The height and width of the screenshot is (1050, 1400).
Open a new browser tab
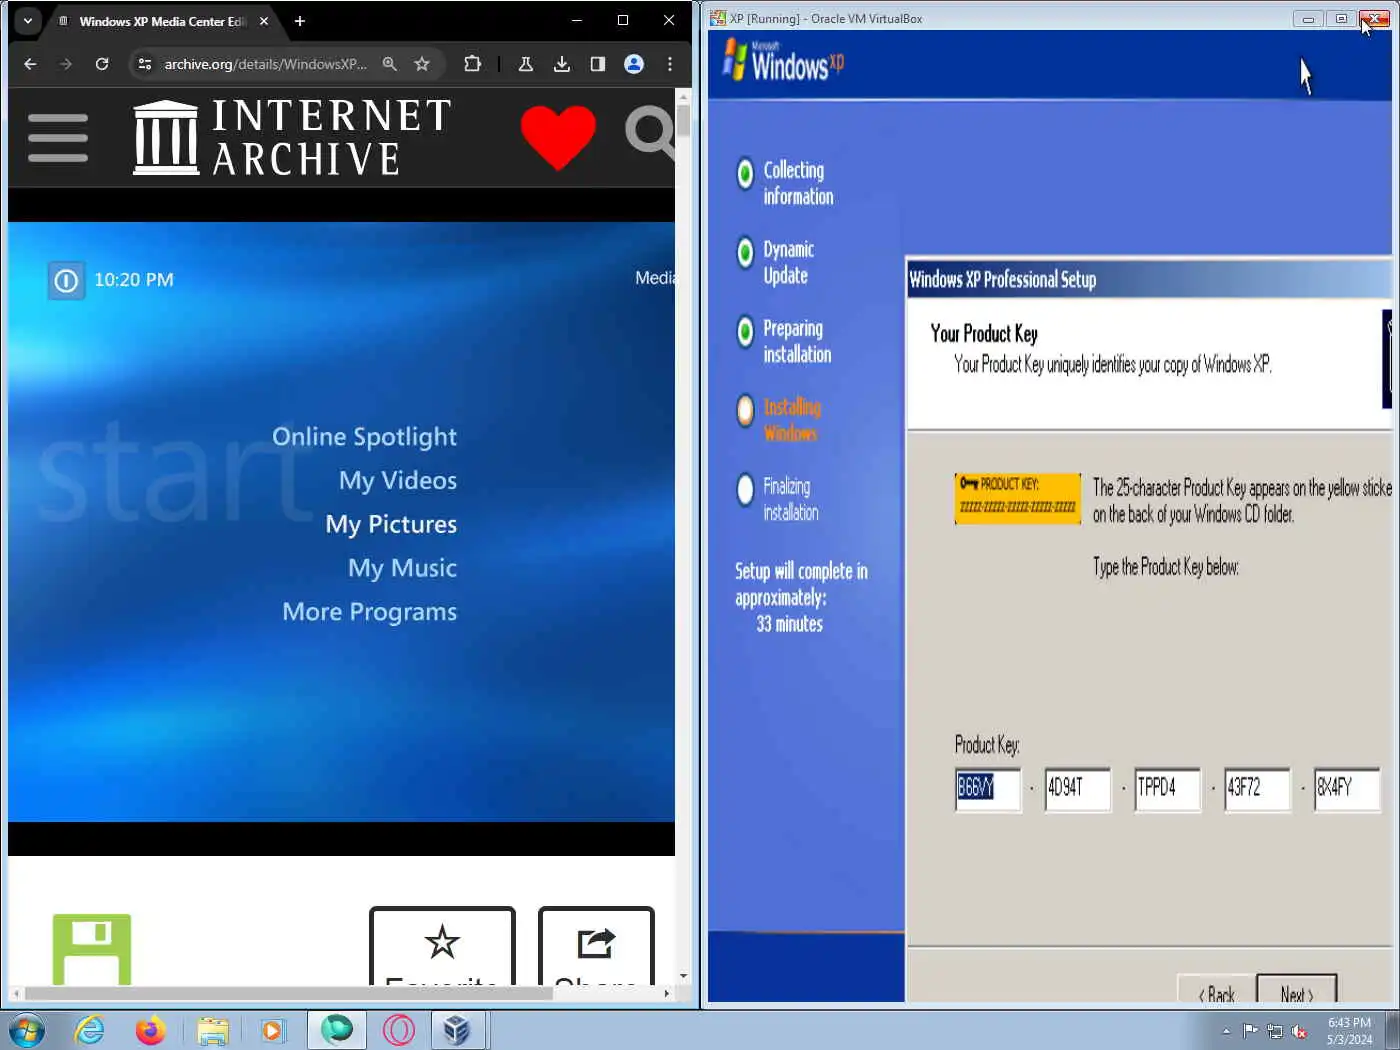pyautogui.click(x=300, y=21)
